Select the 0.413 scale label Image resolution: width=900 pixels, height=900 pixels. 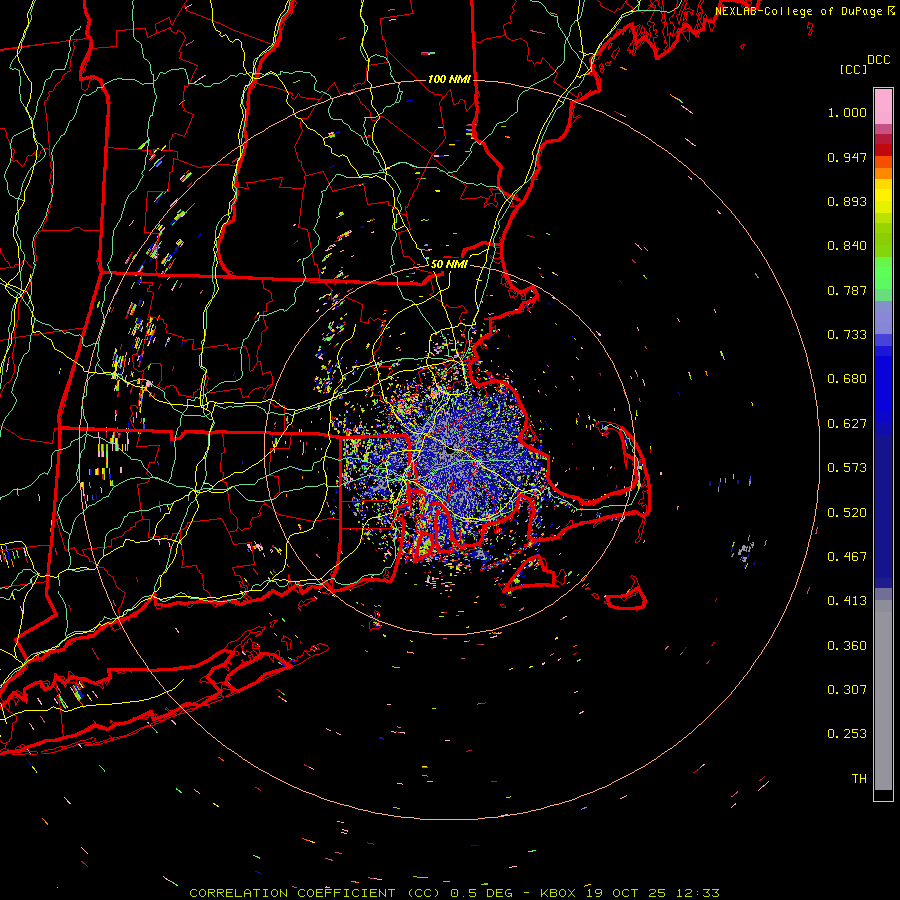(847, 601)
